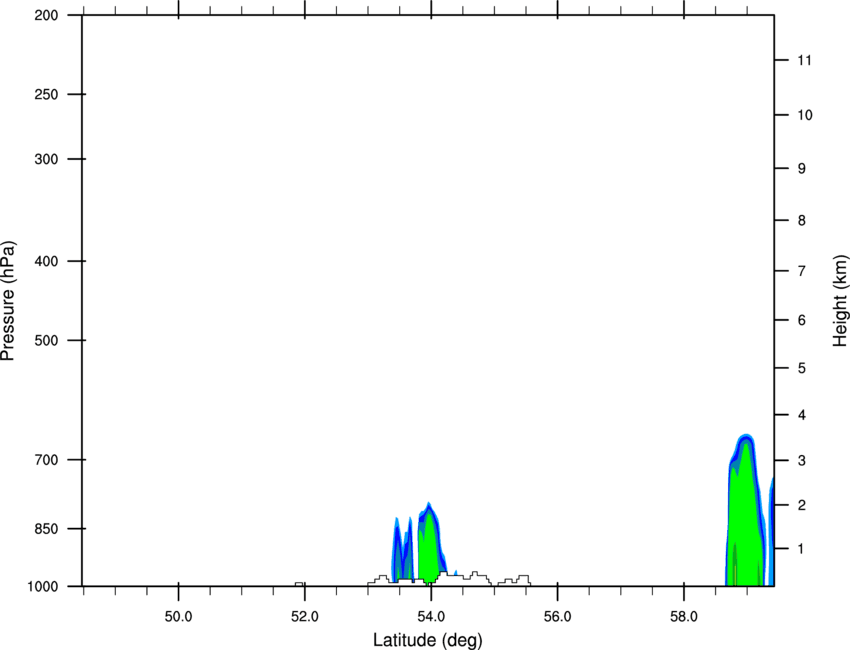Image resolution: width=850 pixels, height=650 pixels.
Task: Click the 8 km height label
Action: tap(802, 221)
